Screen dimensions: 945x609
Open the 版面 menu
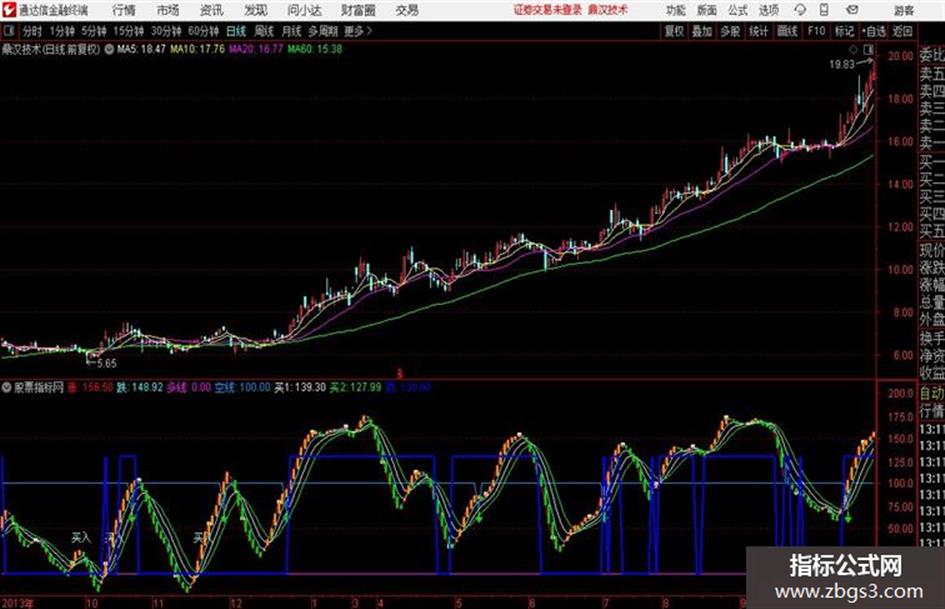(x=707, y=10)
